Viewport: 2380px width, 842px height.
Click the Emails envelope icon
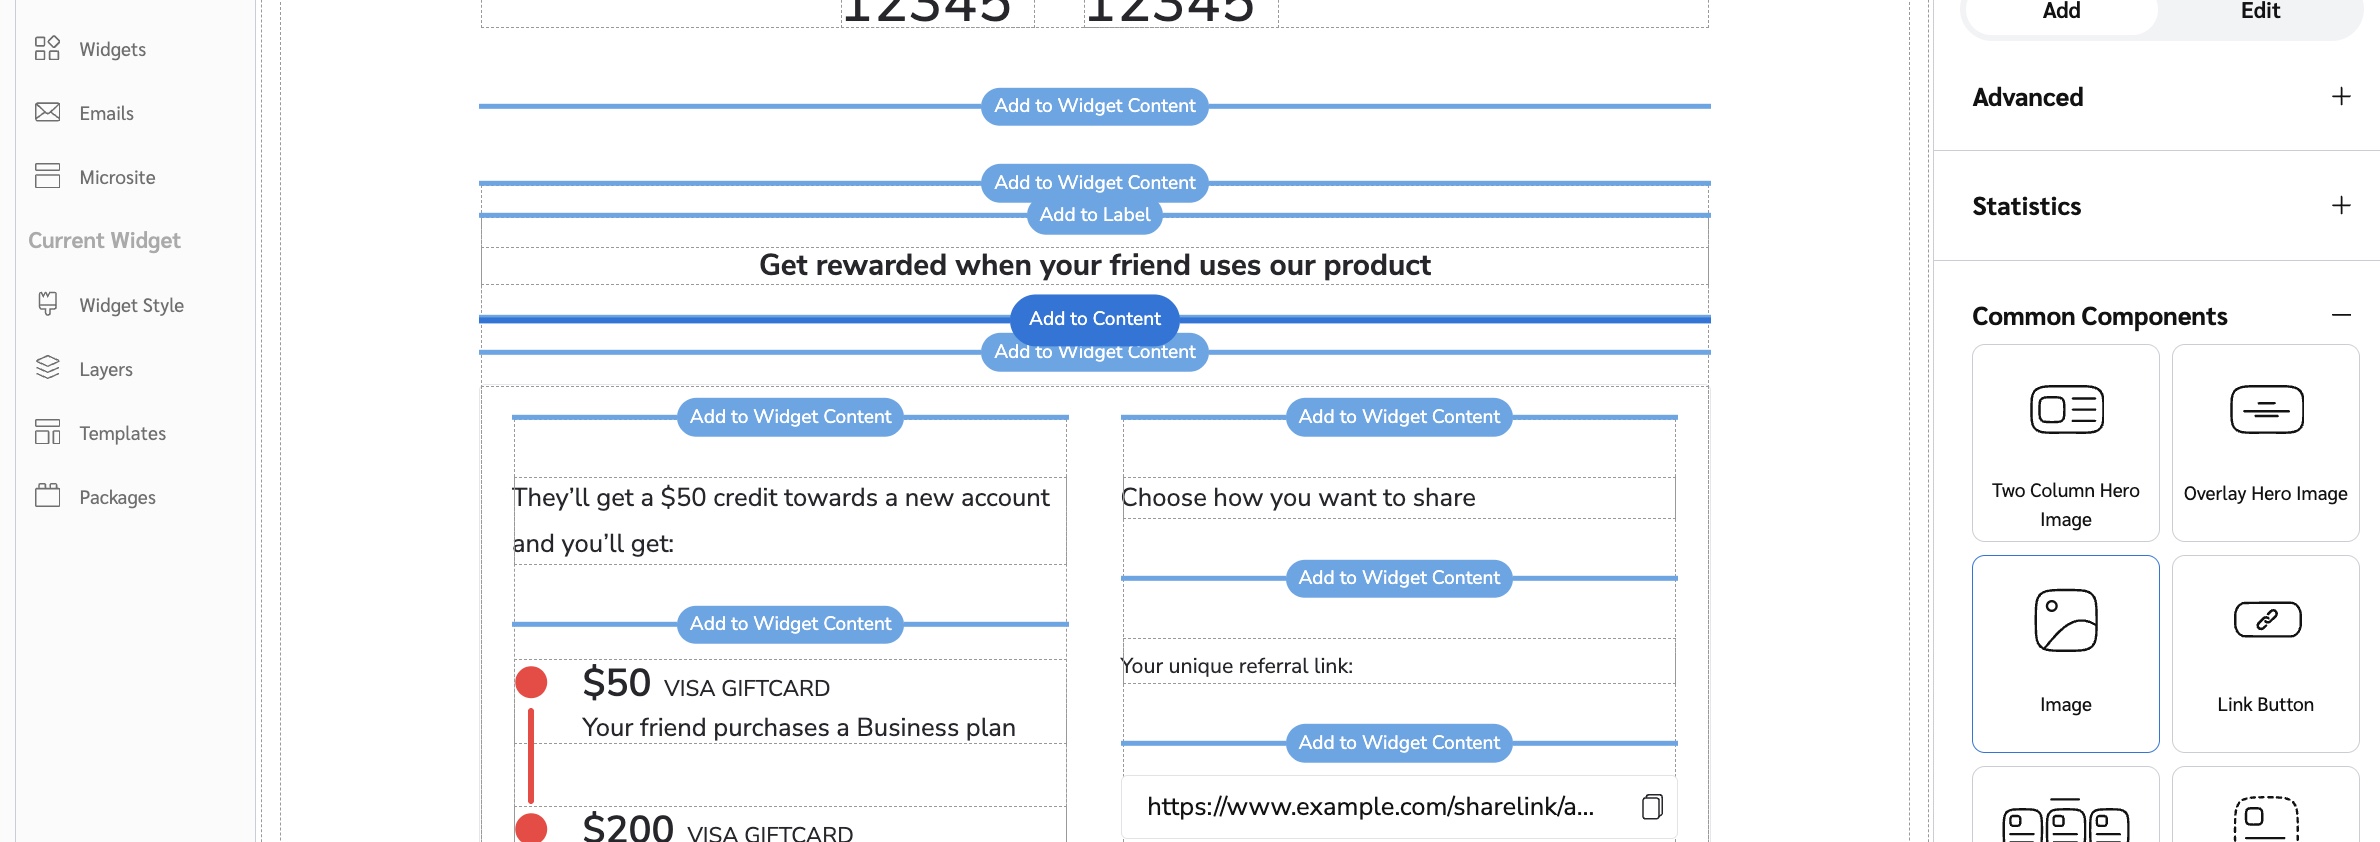click(x=47, y=113)
